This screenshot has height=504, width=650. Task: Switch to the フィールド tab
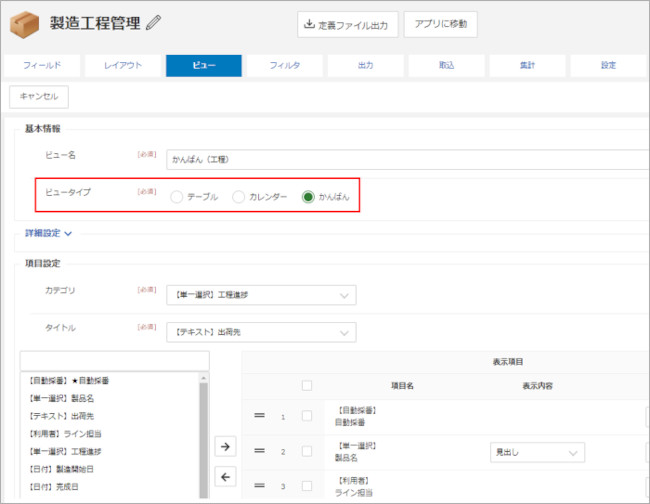(x=42, y=65)
